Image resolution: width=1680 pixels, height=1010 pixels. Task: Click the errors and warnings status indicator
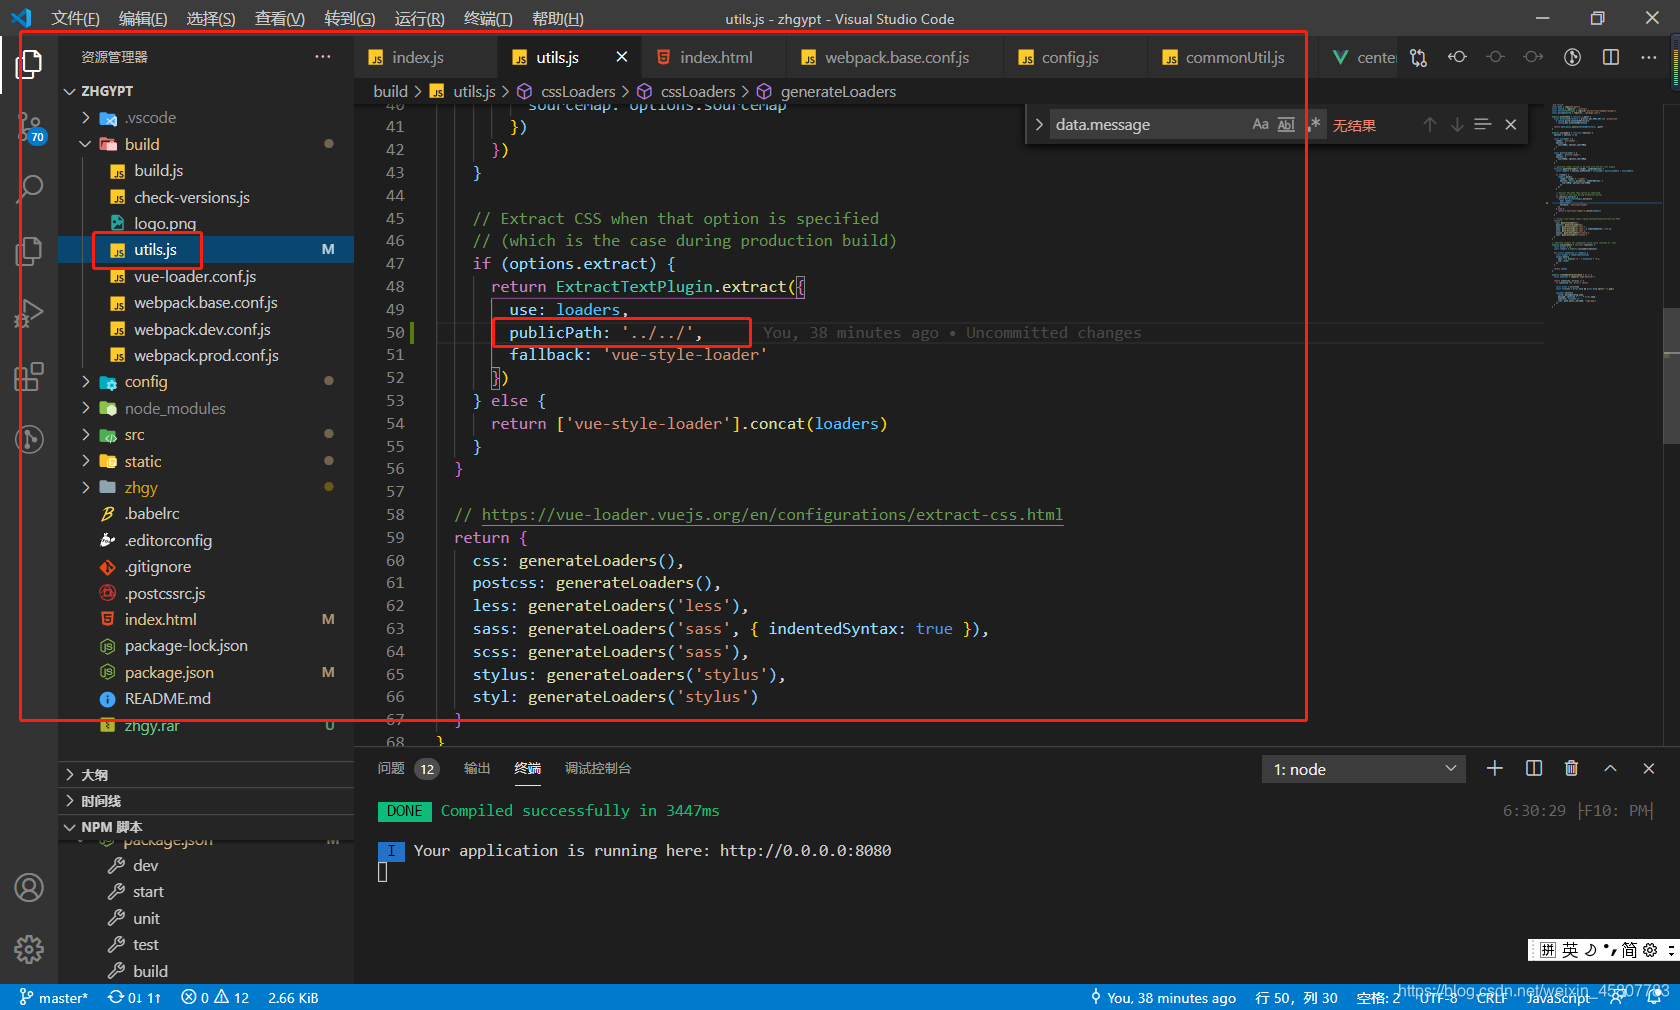tap(215, 997)
